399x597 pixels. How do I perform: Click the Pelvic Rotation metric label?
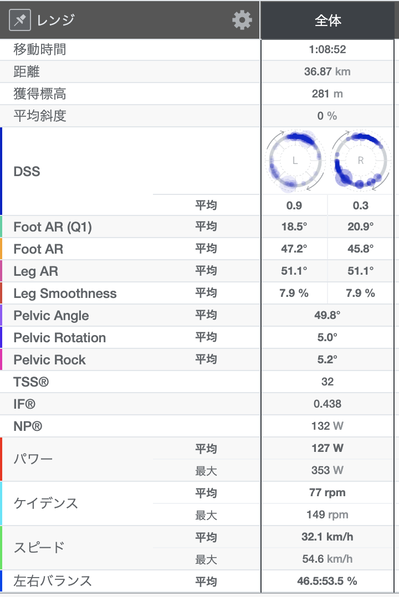coord(59,337)
